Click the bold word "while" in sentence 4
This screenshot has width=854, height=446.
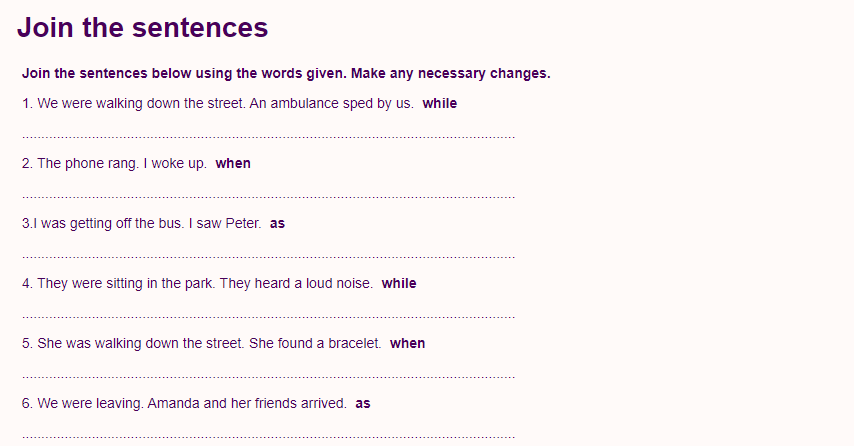pyautogui.click(x=399, y=283)
